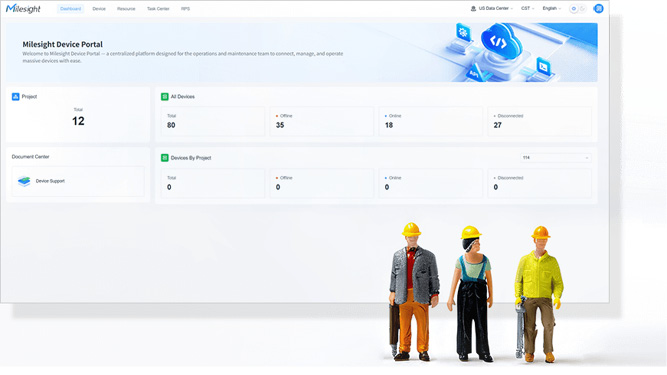Click the Device Support stacked-layers icon
The width and height of the screenshot is (667, 375).
[24, 181]
